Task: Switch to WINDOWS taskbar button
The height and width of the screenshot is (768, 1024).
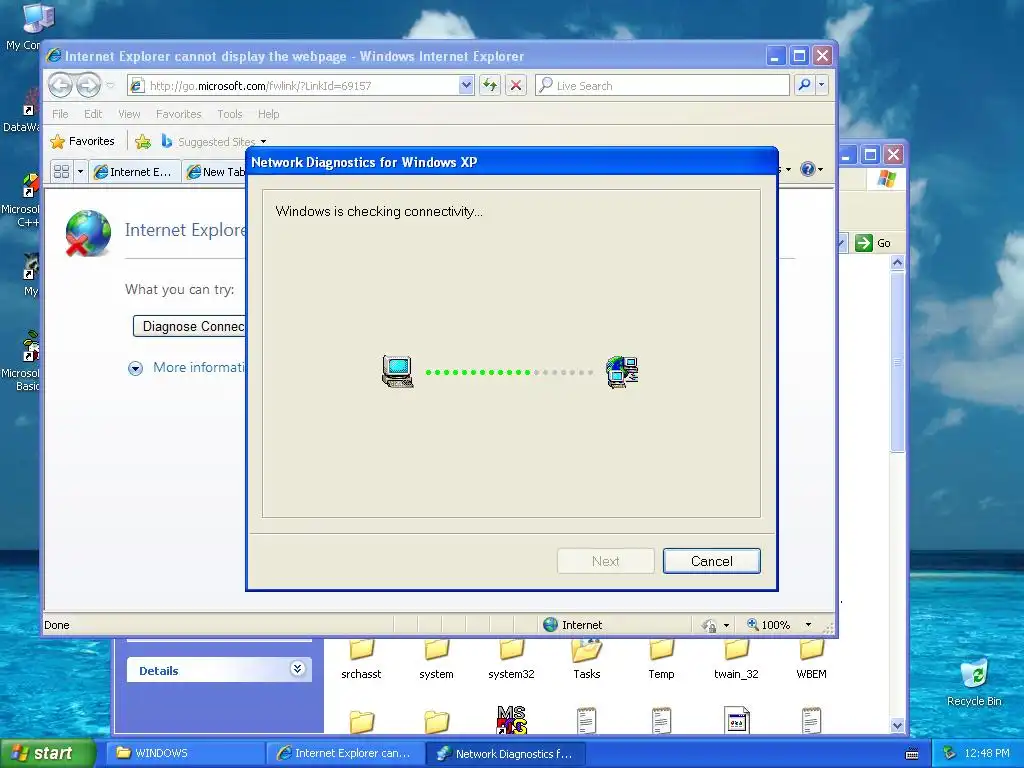Action: pyautogui.click(x=186, y=753)
